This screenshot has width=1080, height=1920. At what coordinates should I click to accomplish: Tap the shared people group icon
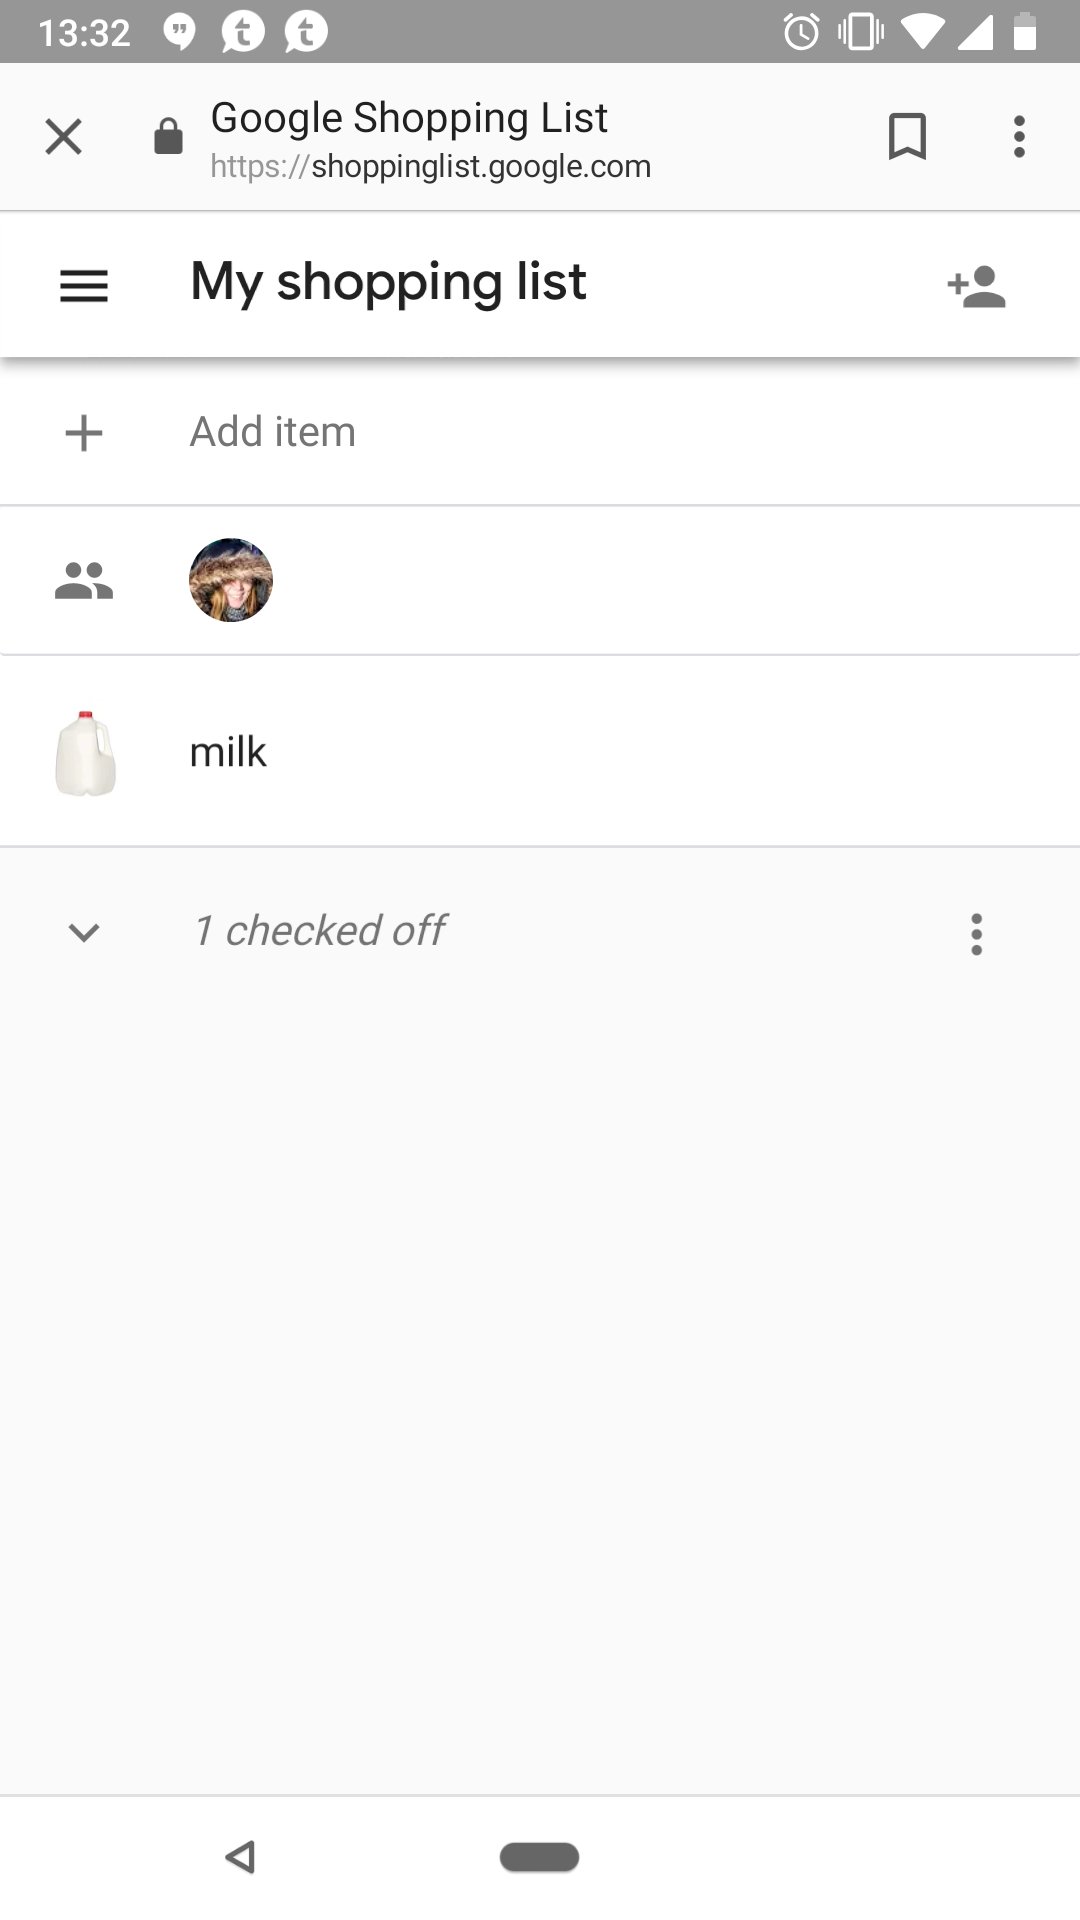click(84, 581)
